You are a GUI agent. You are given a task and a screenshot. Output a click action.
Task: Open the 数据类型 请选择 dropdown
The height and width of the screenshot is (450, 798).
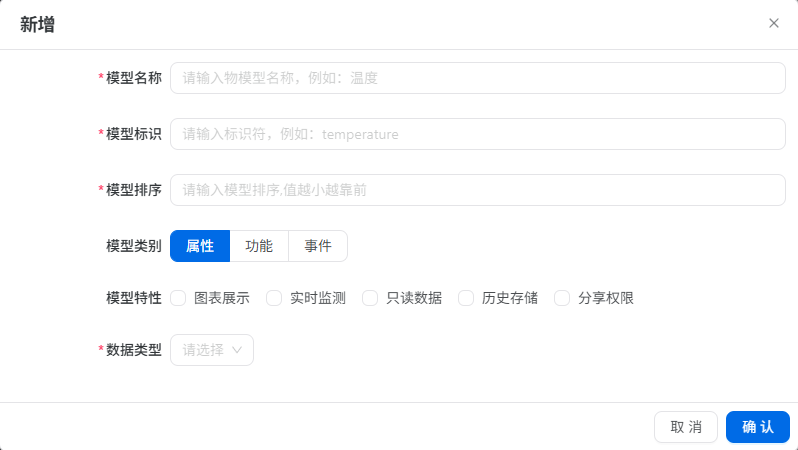[212, 350]
